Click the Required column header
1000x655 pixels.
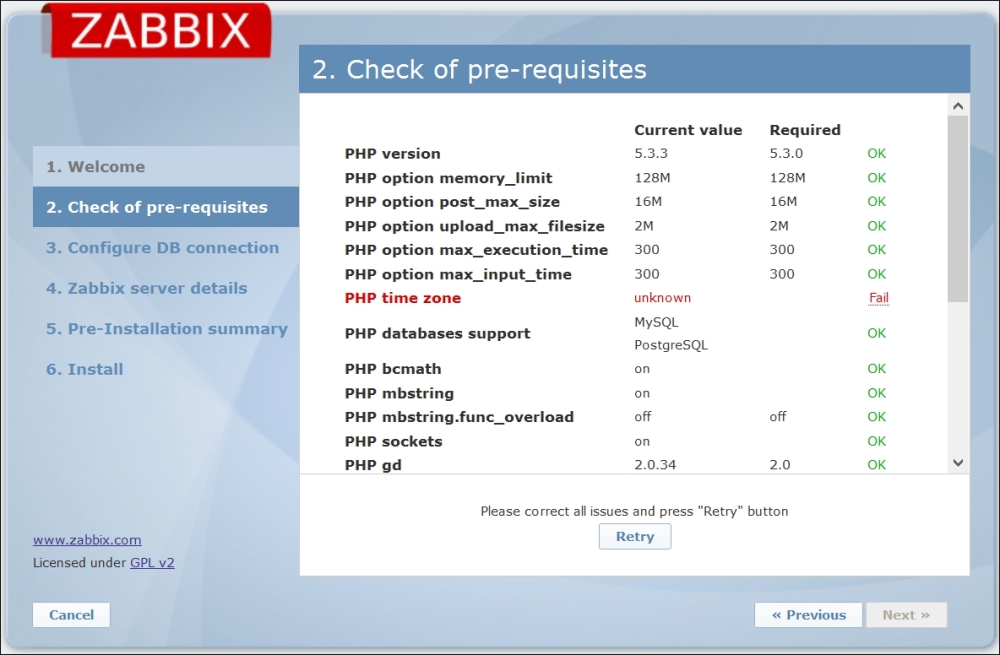click(x=805, y=130)
